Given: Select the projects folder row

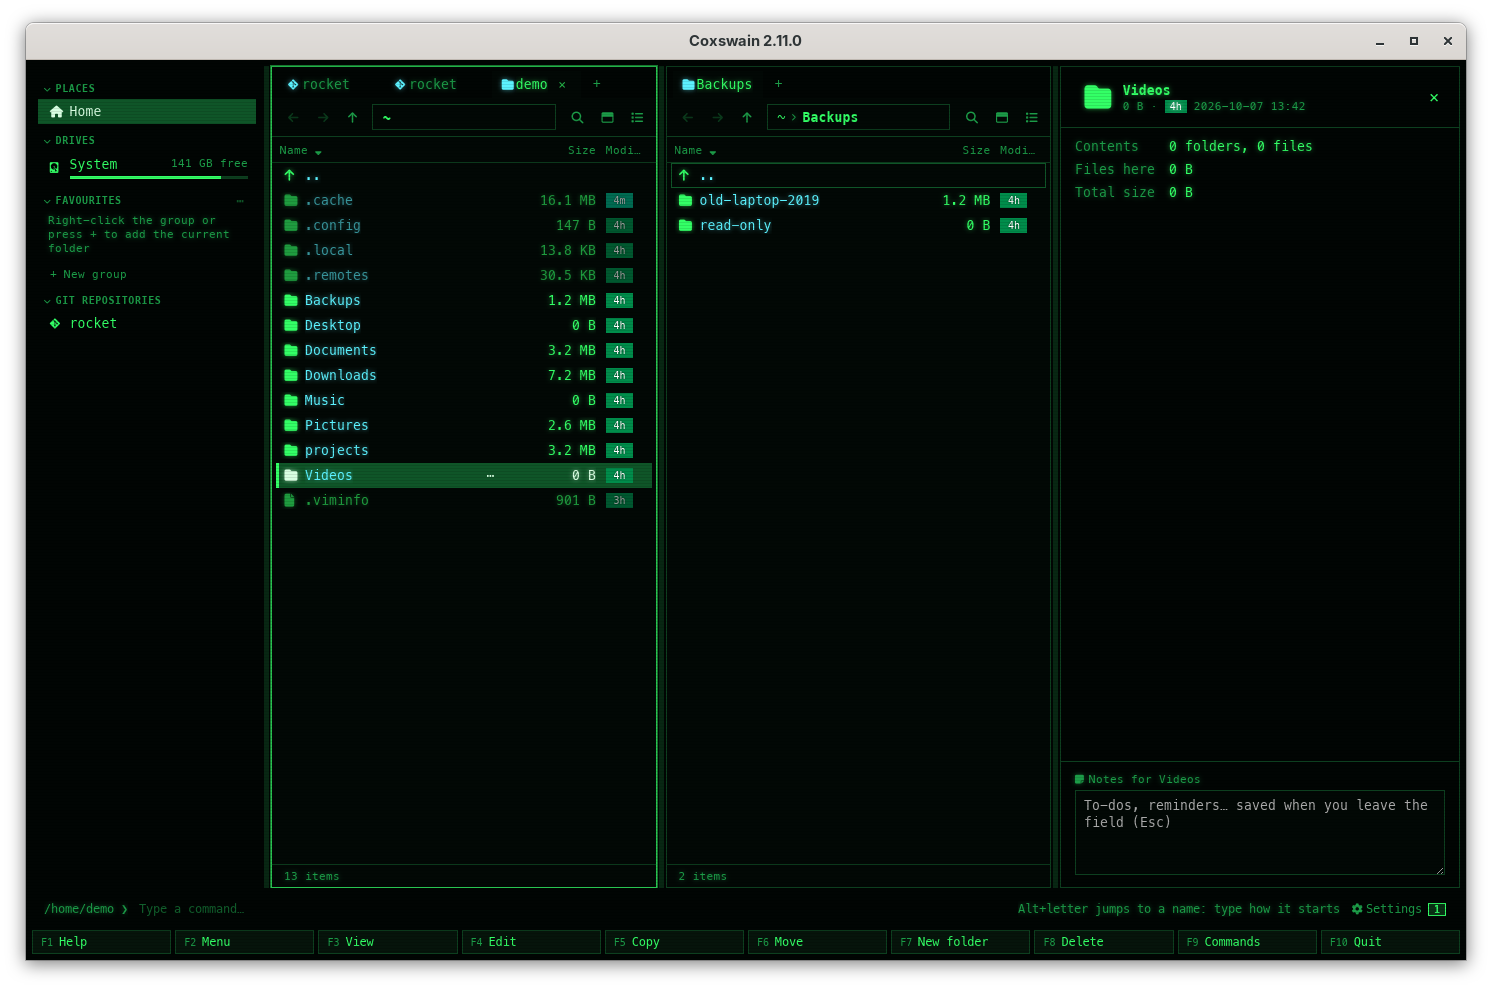Looking at the screenshot, I should (x=464, y=451).
